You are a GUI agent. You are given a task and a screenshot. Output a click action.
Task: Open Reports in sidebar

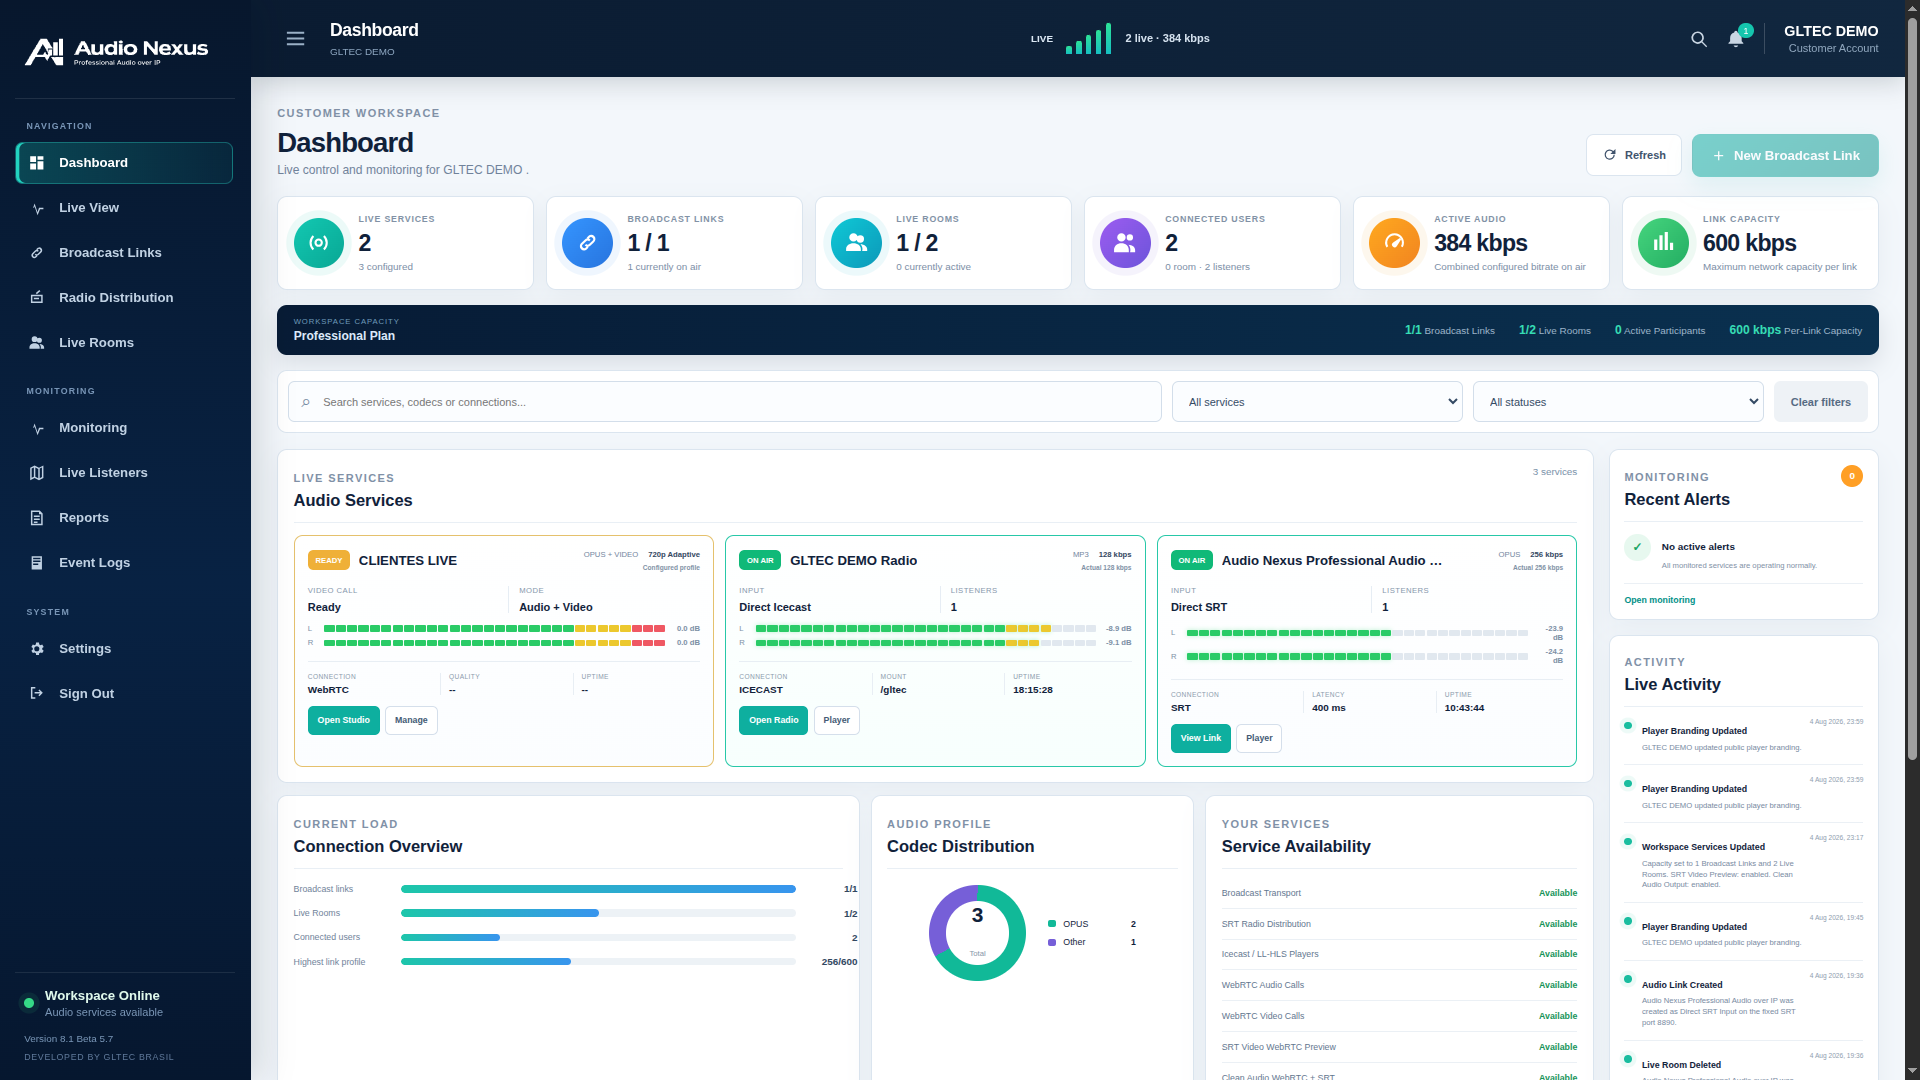124,518
